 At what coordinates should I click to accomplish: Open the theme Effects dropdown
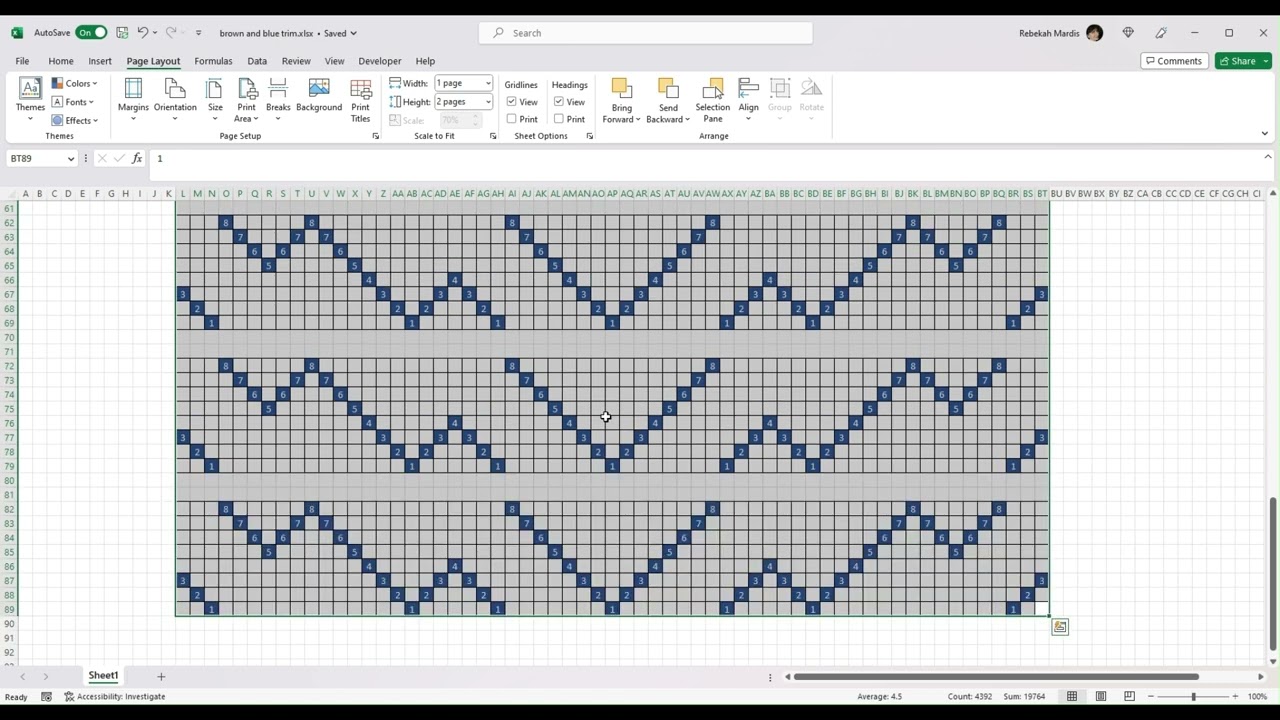[75, 120]
